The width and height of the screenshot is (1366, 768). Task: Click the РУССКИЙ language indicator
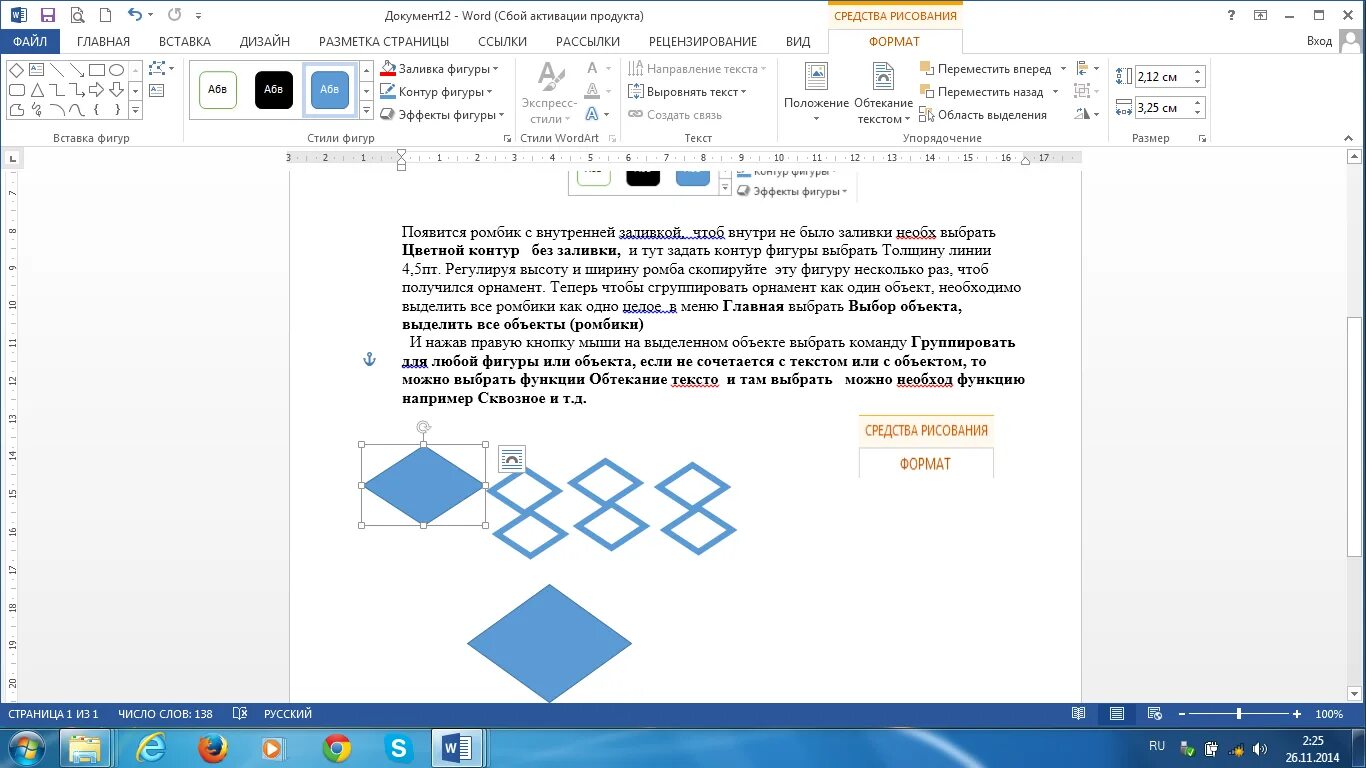pyautogui.click(x=288, y=714)
